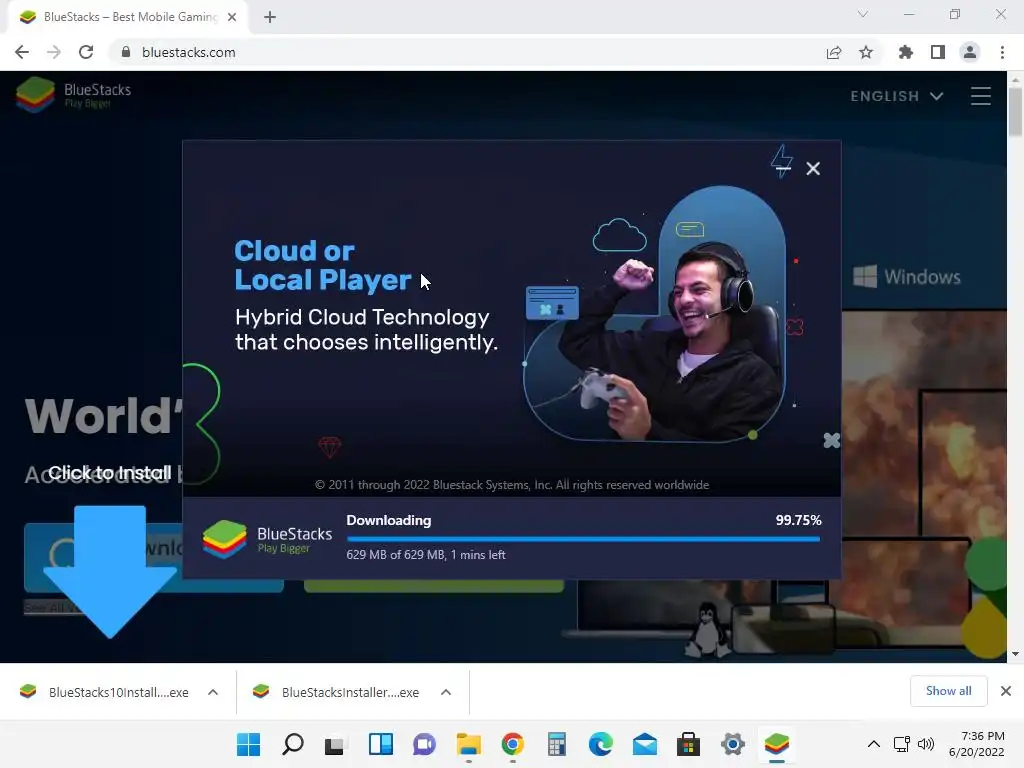Screen dimensions: 1024x768
Task: Open the tab search chevron
Action: (x=863, y=14)
